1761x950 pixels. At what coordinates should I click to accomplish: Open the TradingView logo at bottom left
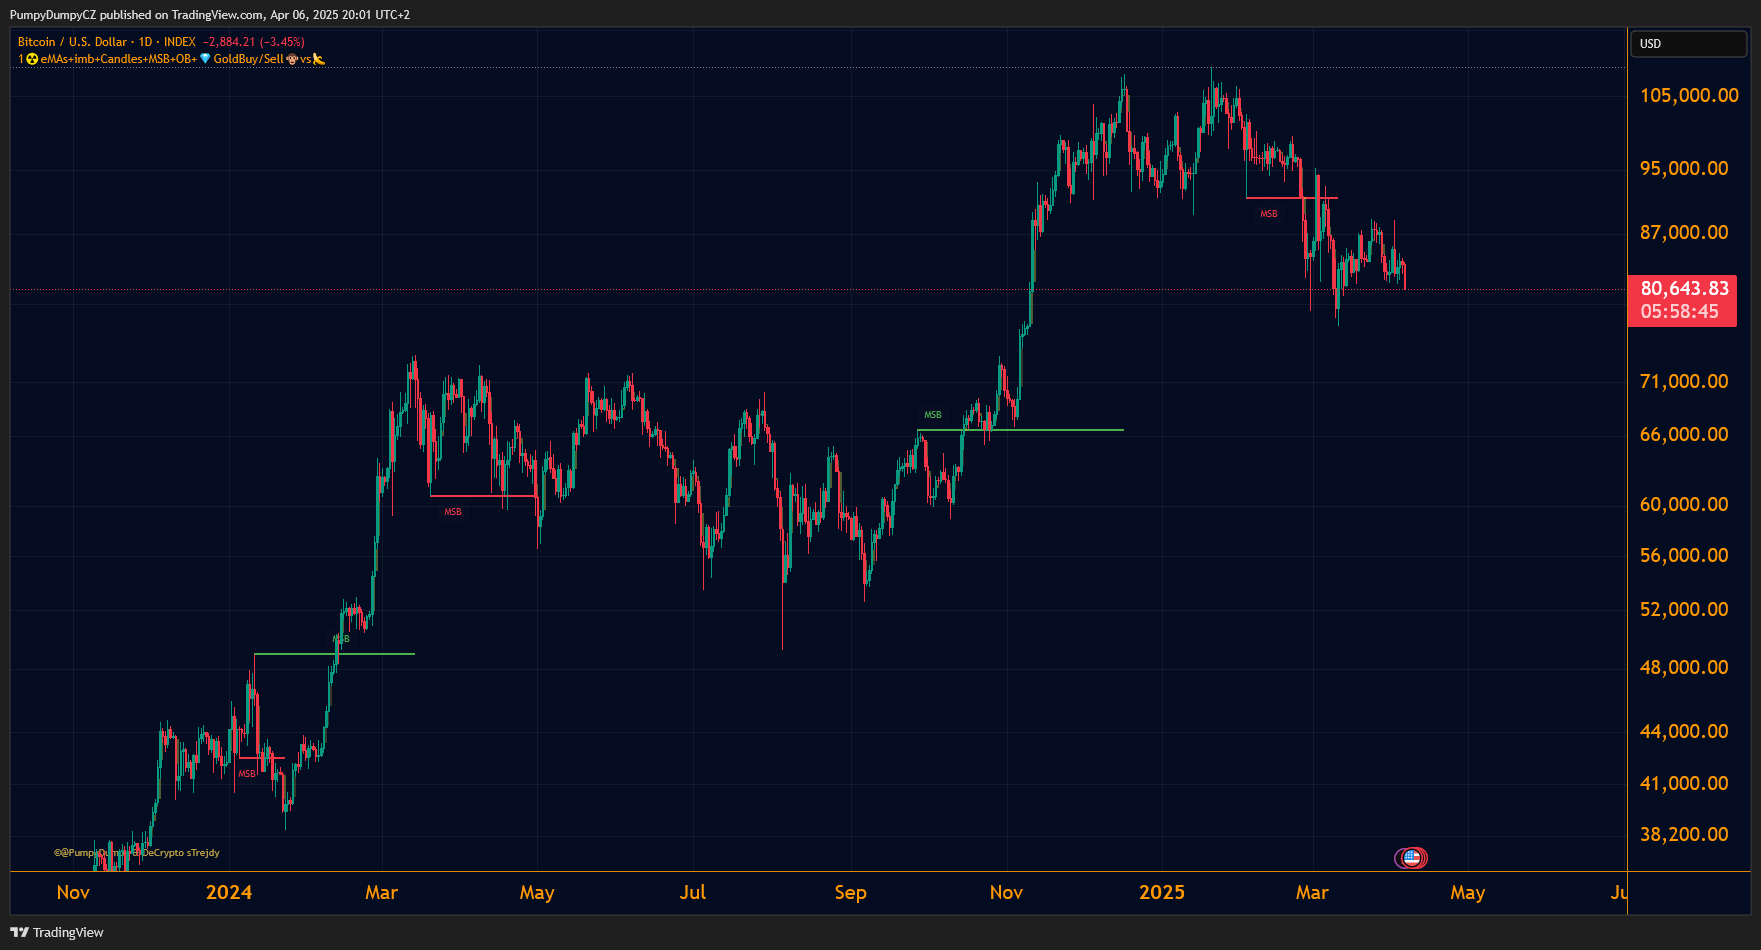[x=57, y=932]
